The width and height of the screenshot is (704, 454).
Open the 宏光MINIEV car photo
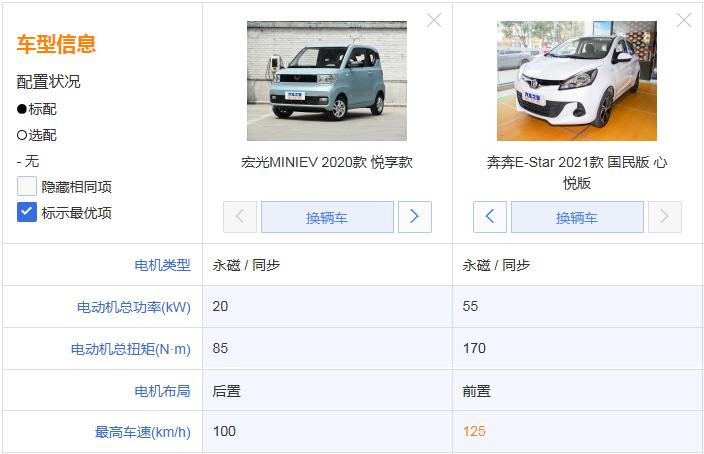tap(327, 81)
